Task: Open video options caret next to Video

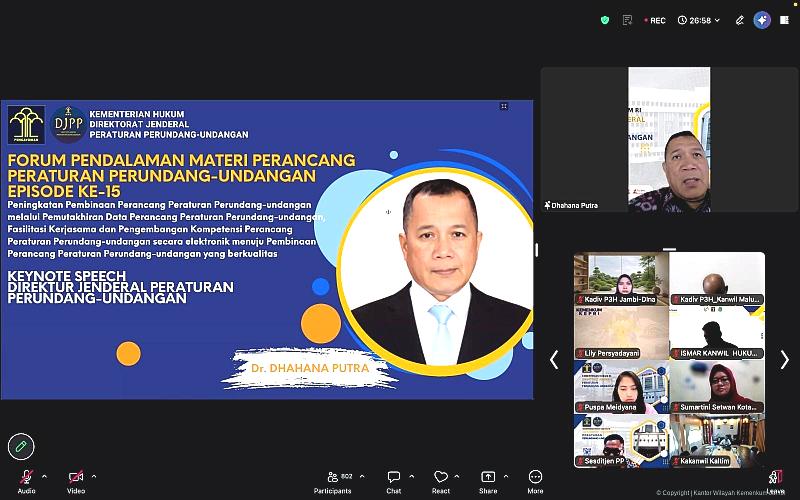Action: coord(94,477)
